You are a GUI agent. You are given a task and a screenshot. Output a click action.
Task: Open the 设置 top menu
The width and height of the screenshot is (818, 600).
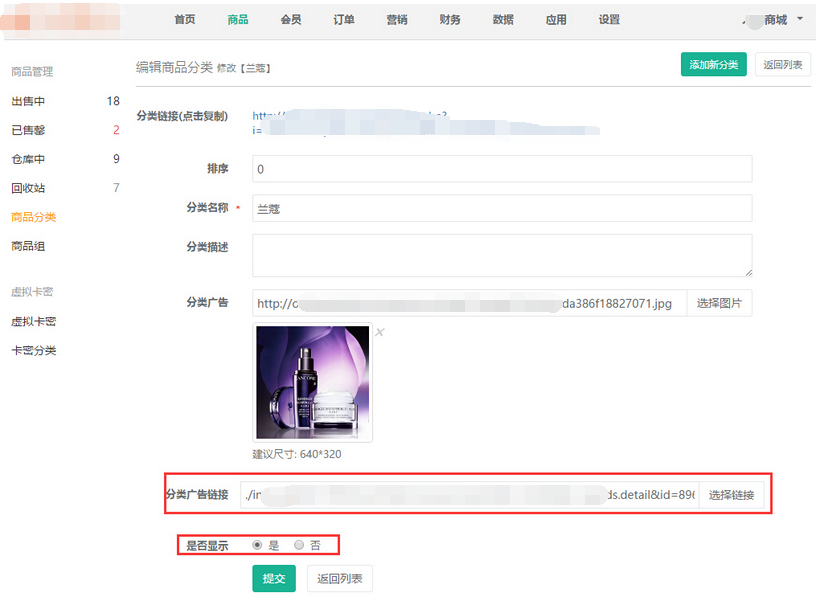click(609, 20)
